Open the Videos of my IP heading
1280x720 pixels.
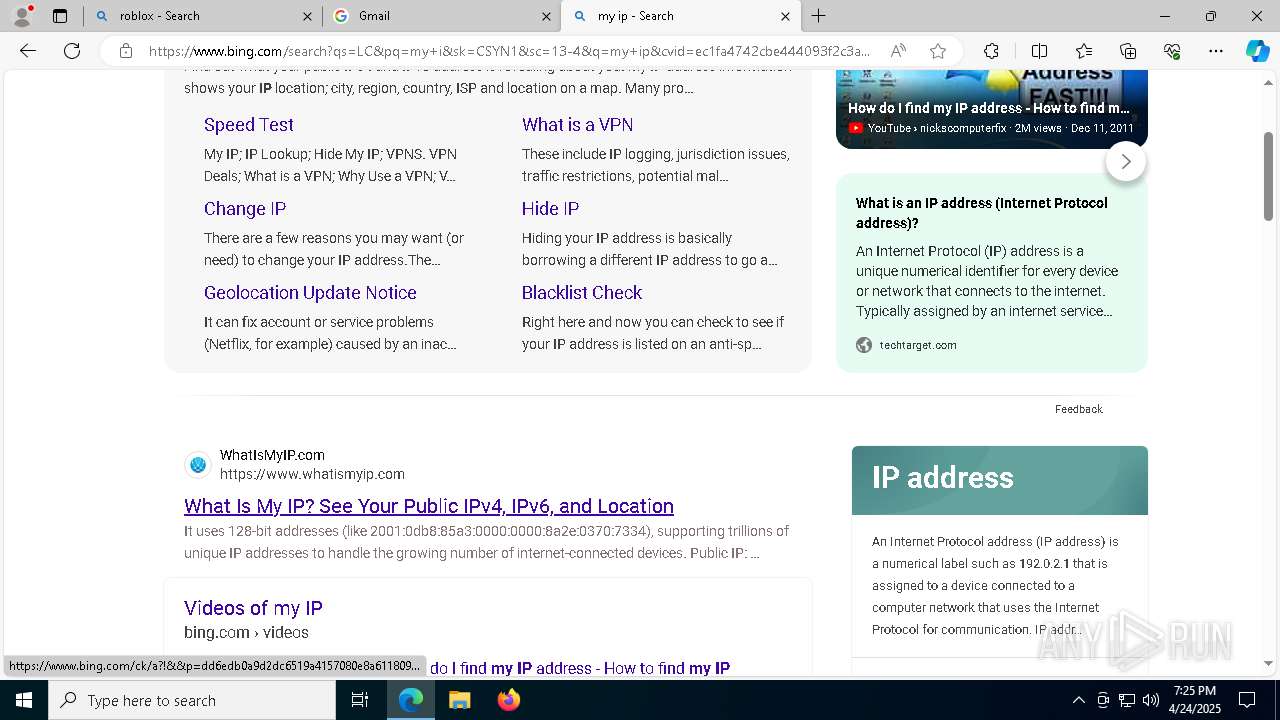click(x=253, y=608)
